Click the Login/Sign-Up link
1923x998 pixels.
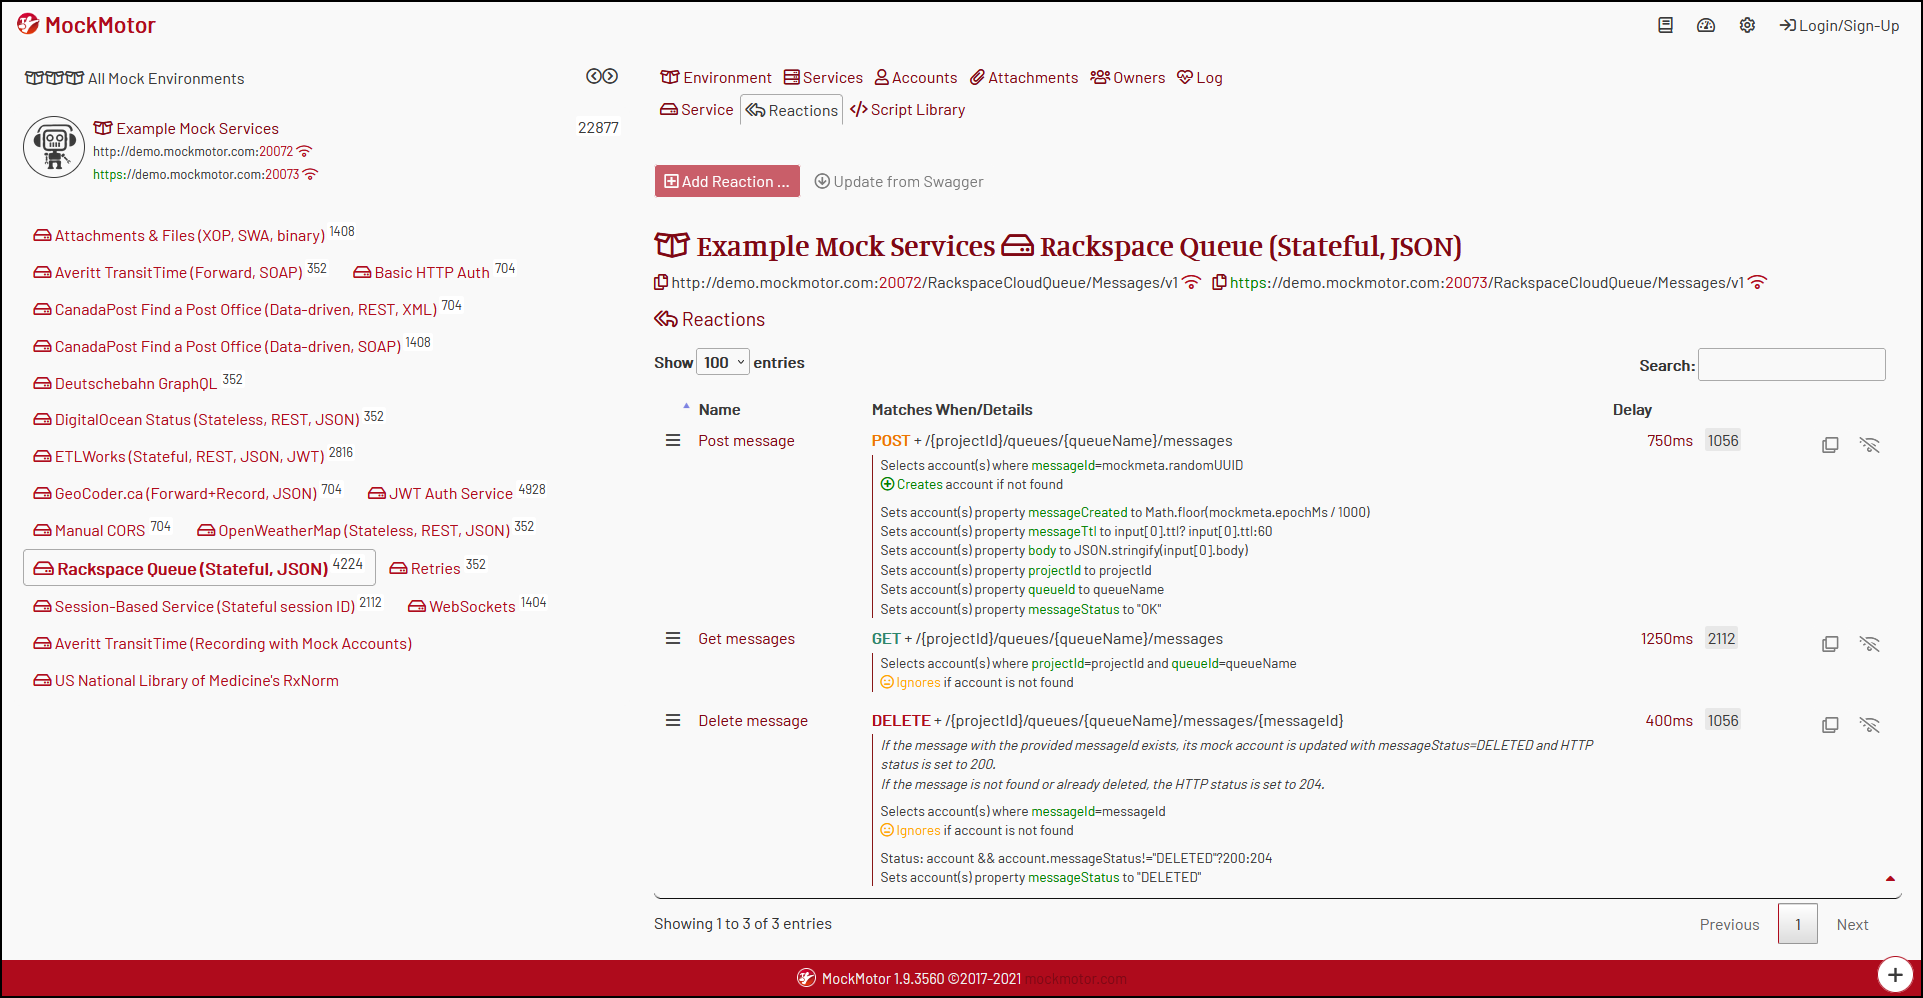[1839, 25]
